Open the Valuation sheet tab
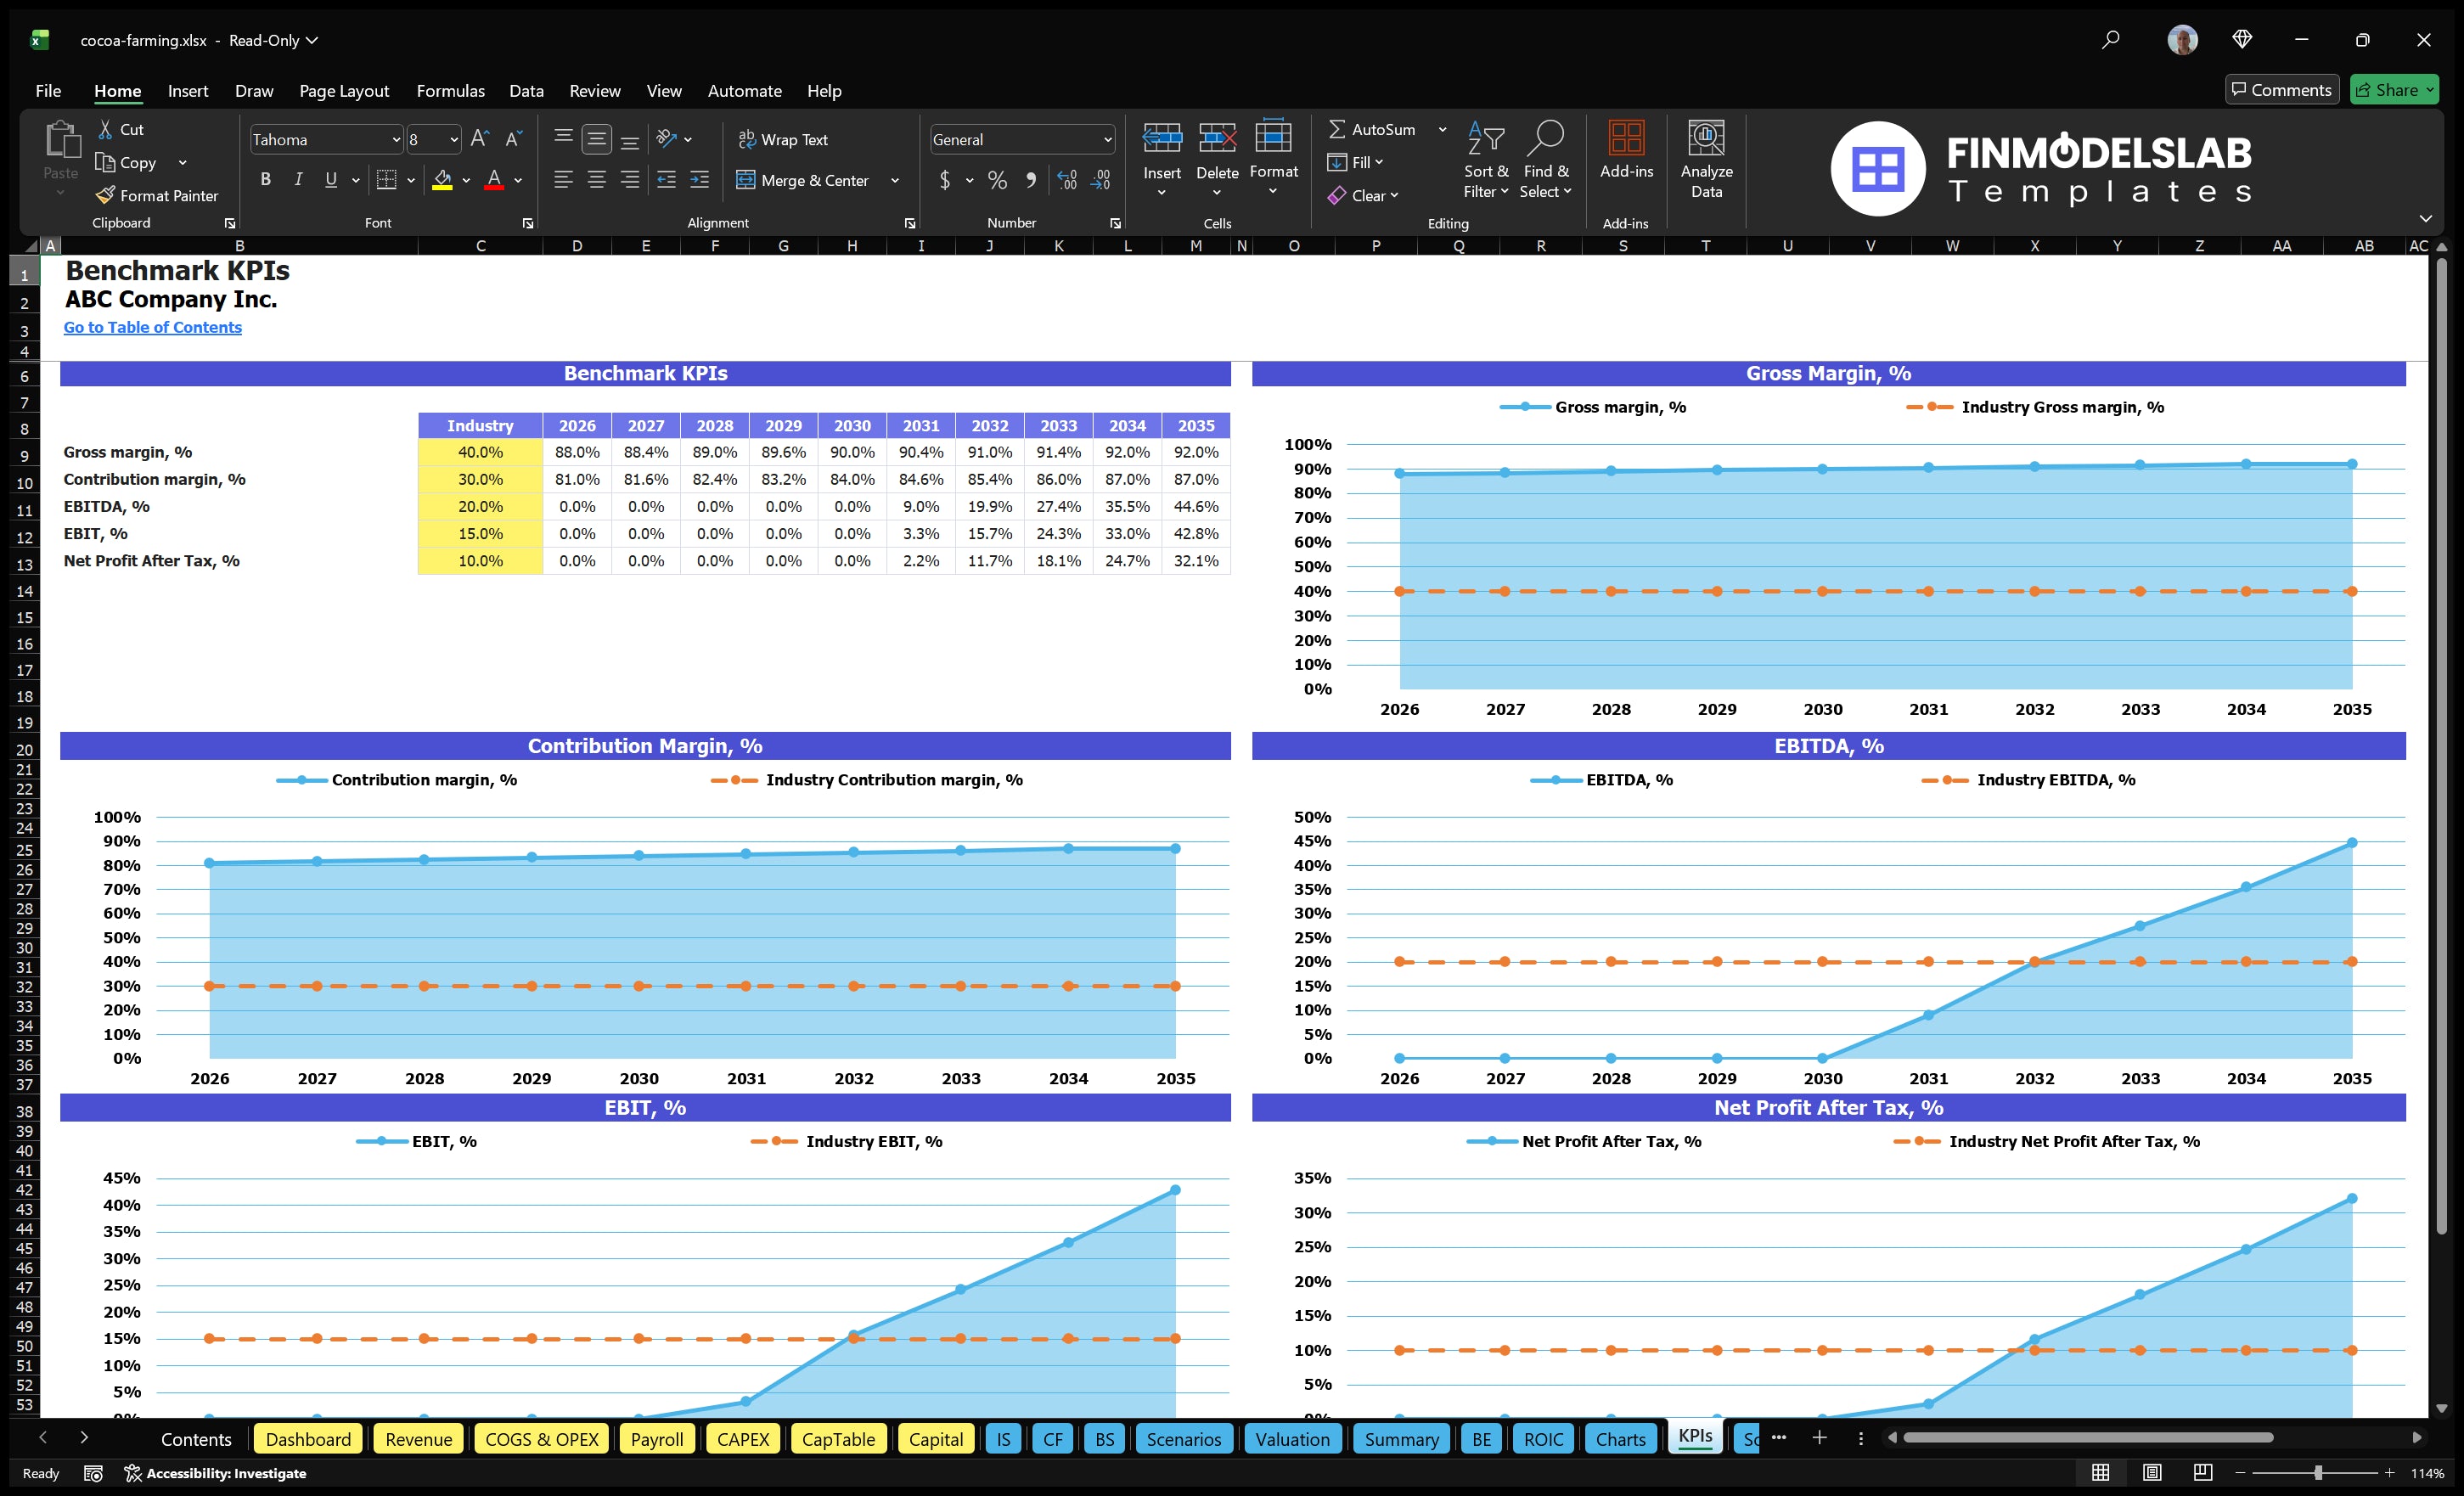This screenshot has height=1496, width=2464. click(1292, 1439)
